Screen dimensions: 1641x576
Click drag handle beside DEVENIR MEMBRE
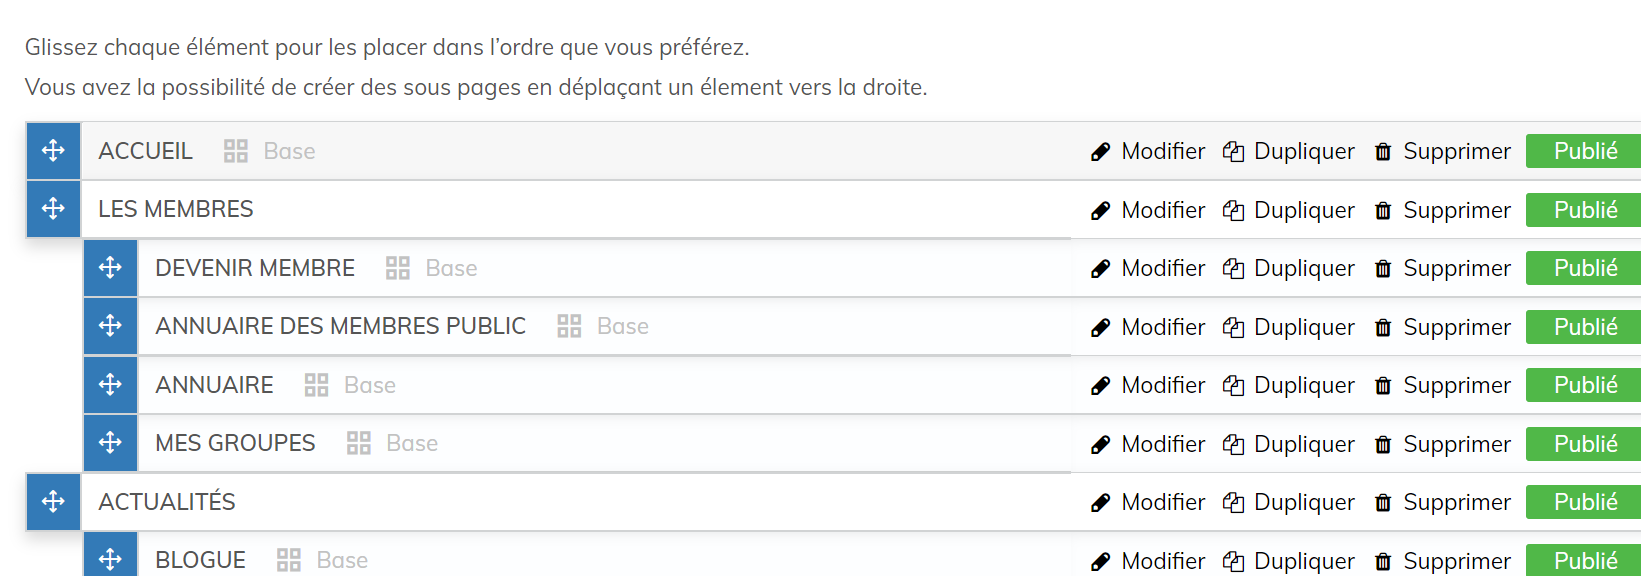110,268
